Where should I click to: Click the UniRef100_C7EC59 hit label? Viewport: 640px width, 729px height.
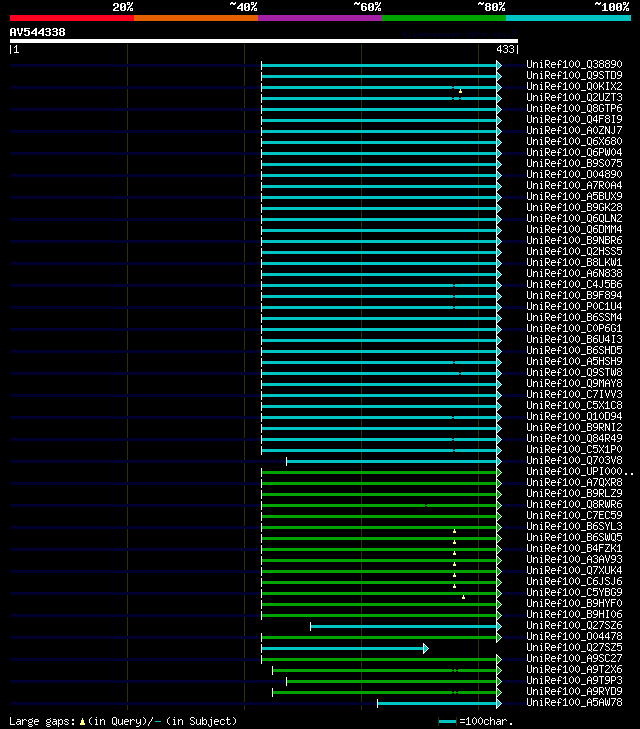(x=574, y=516)
